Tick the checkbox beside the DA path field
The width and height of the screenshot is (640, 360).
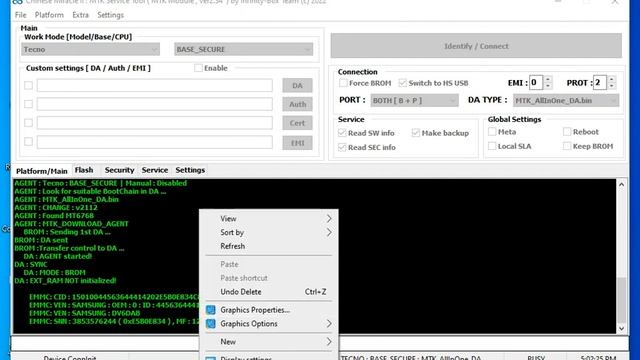28,85
